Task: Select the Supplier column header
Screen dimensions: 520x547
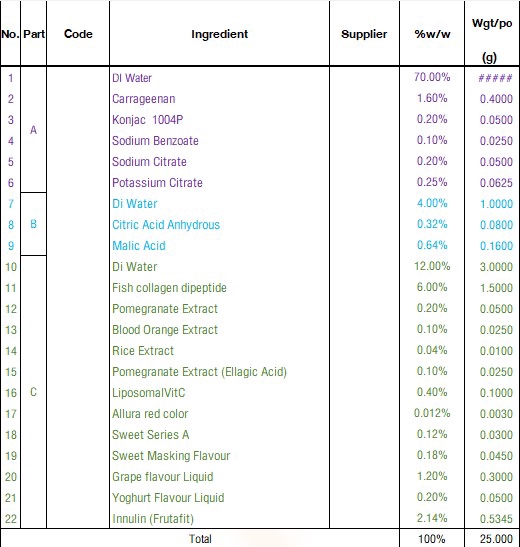Action: (x=364, y=34)
